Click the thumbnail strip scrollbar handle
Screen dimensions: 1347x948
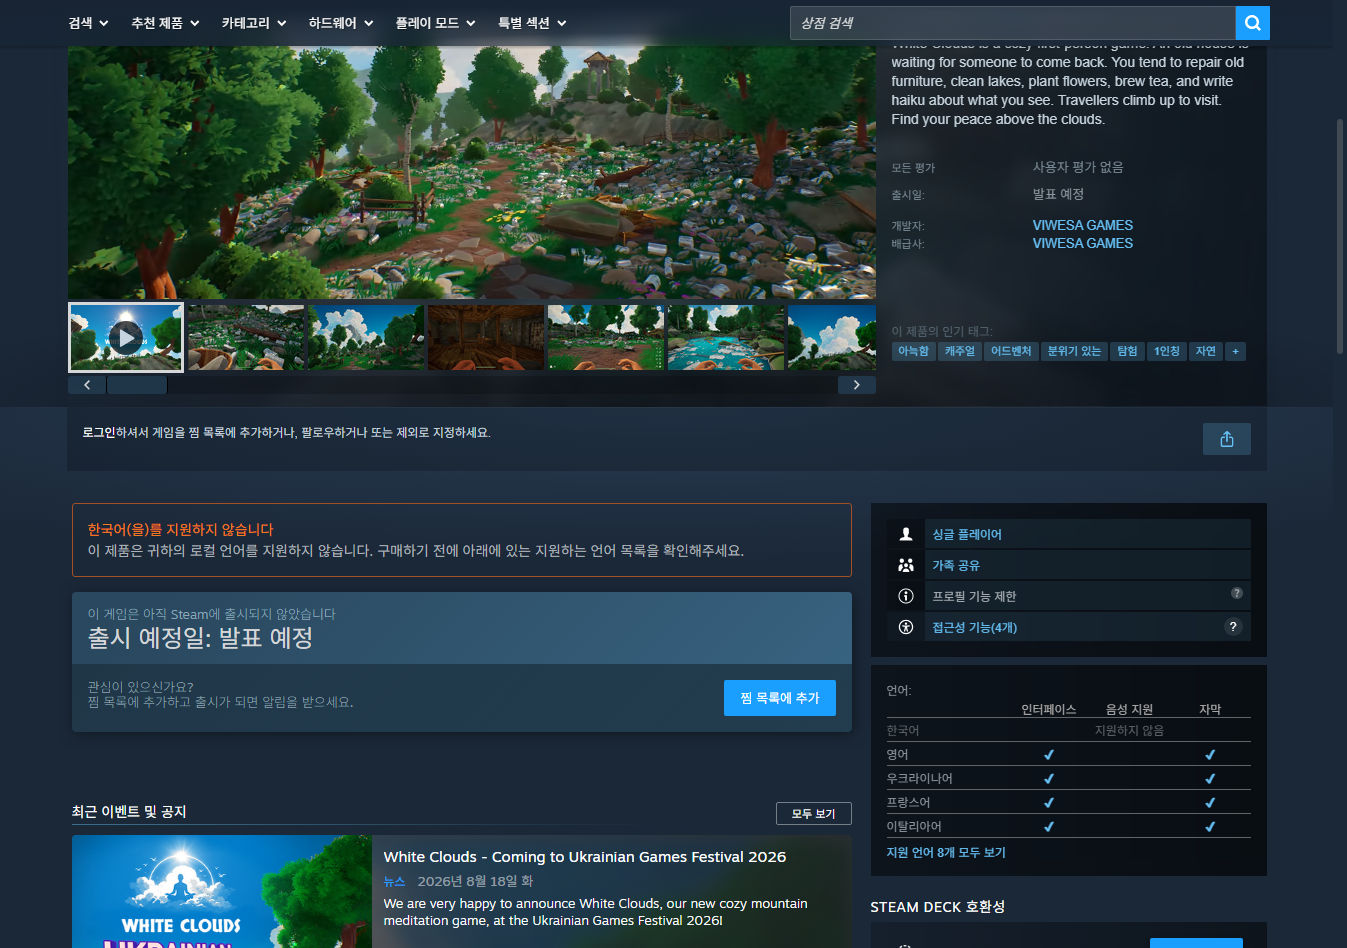(x=137, y=385)
